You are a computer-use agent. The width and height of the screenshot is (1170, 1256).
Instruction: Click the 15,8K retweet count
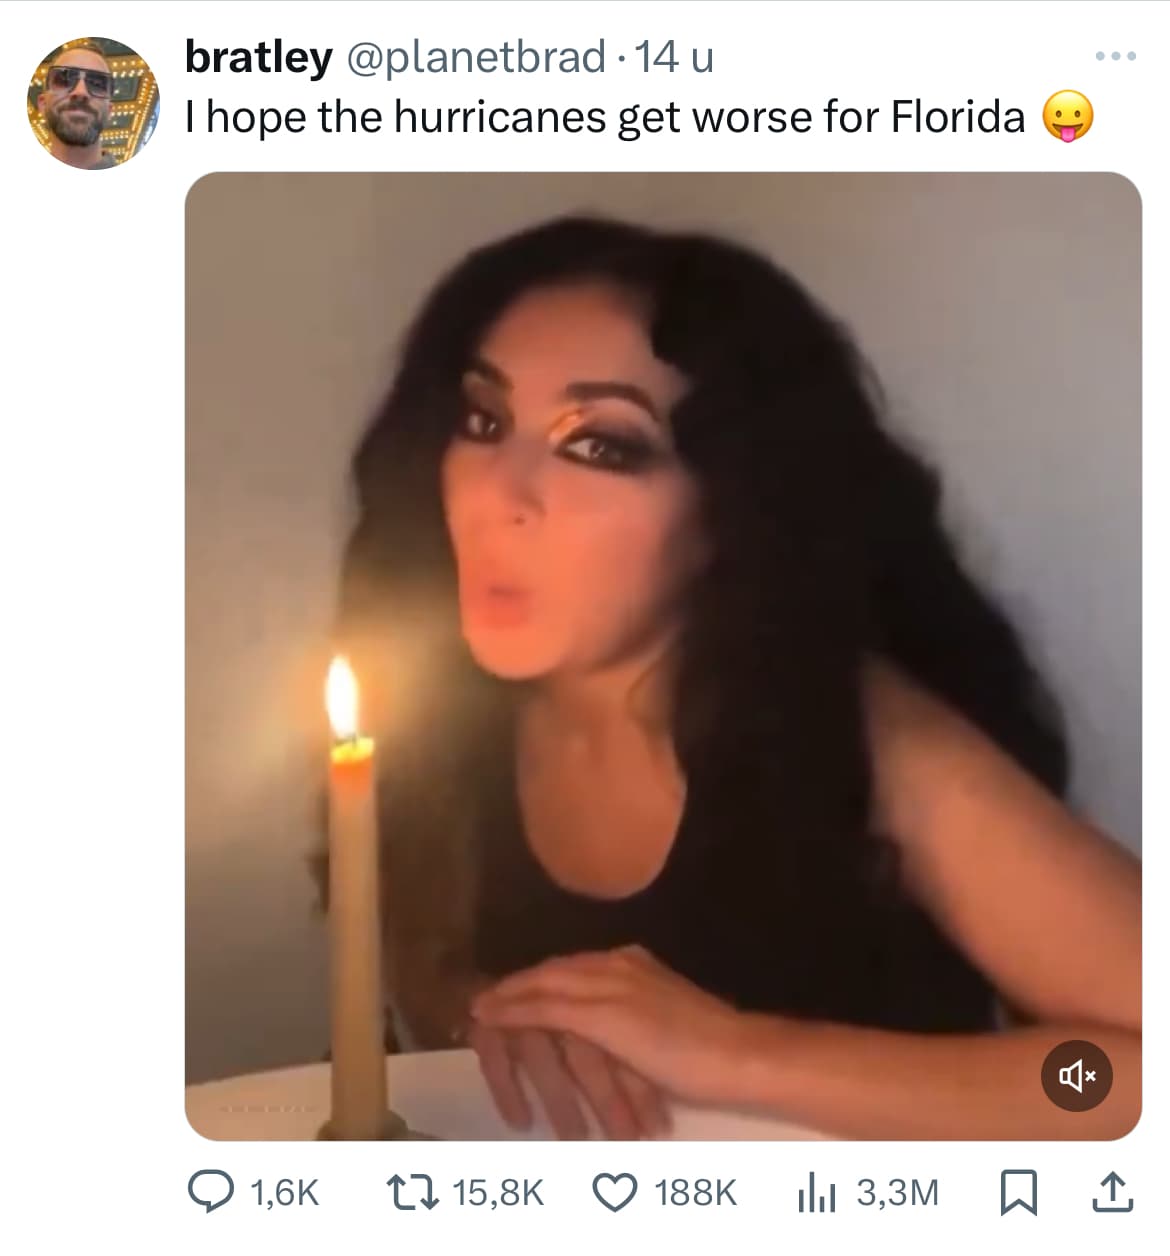[498, 1192]
